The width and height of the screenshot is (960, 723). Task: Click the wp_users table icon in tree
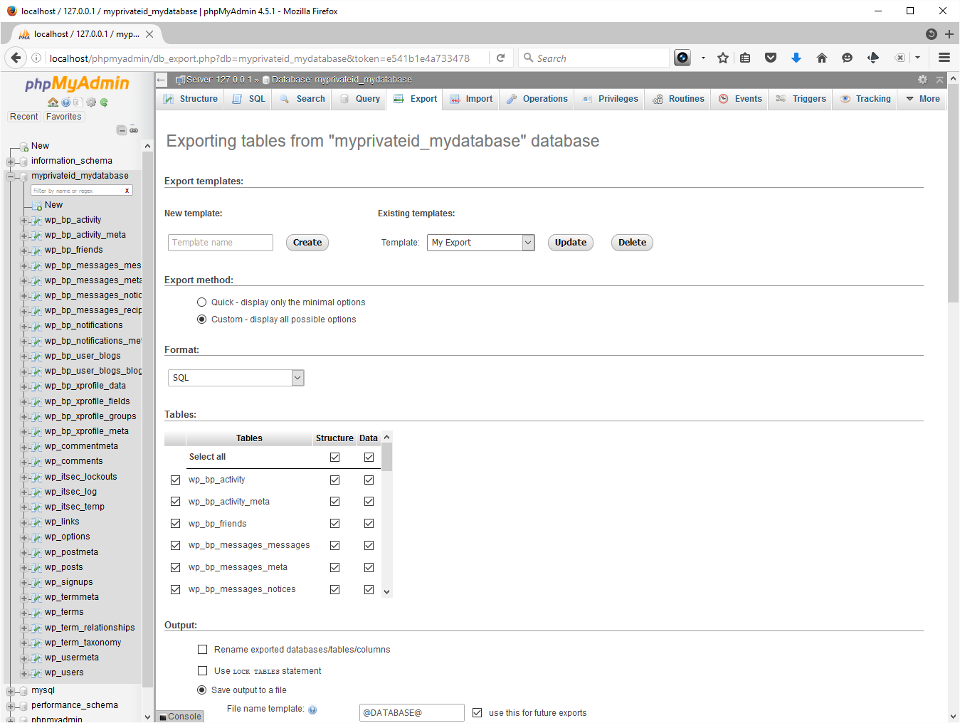tap(37, 673)
